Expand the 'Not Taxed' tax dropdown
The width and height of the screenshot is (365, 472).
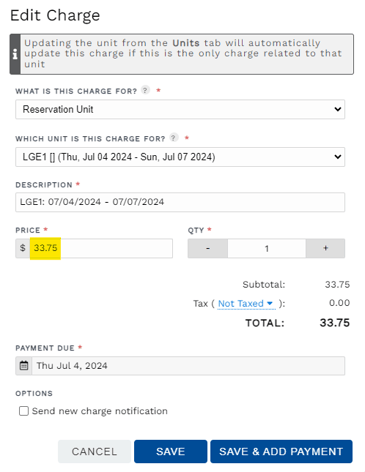(x=246, y=304)
